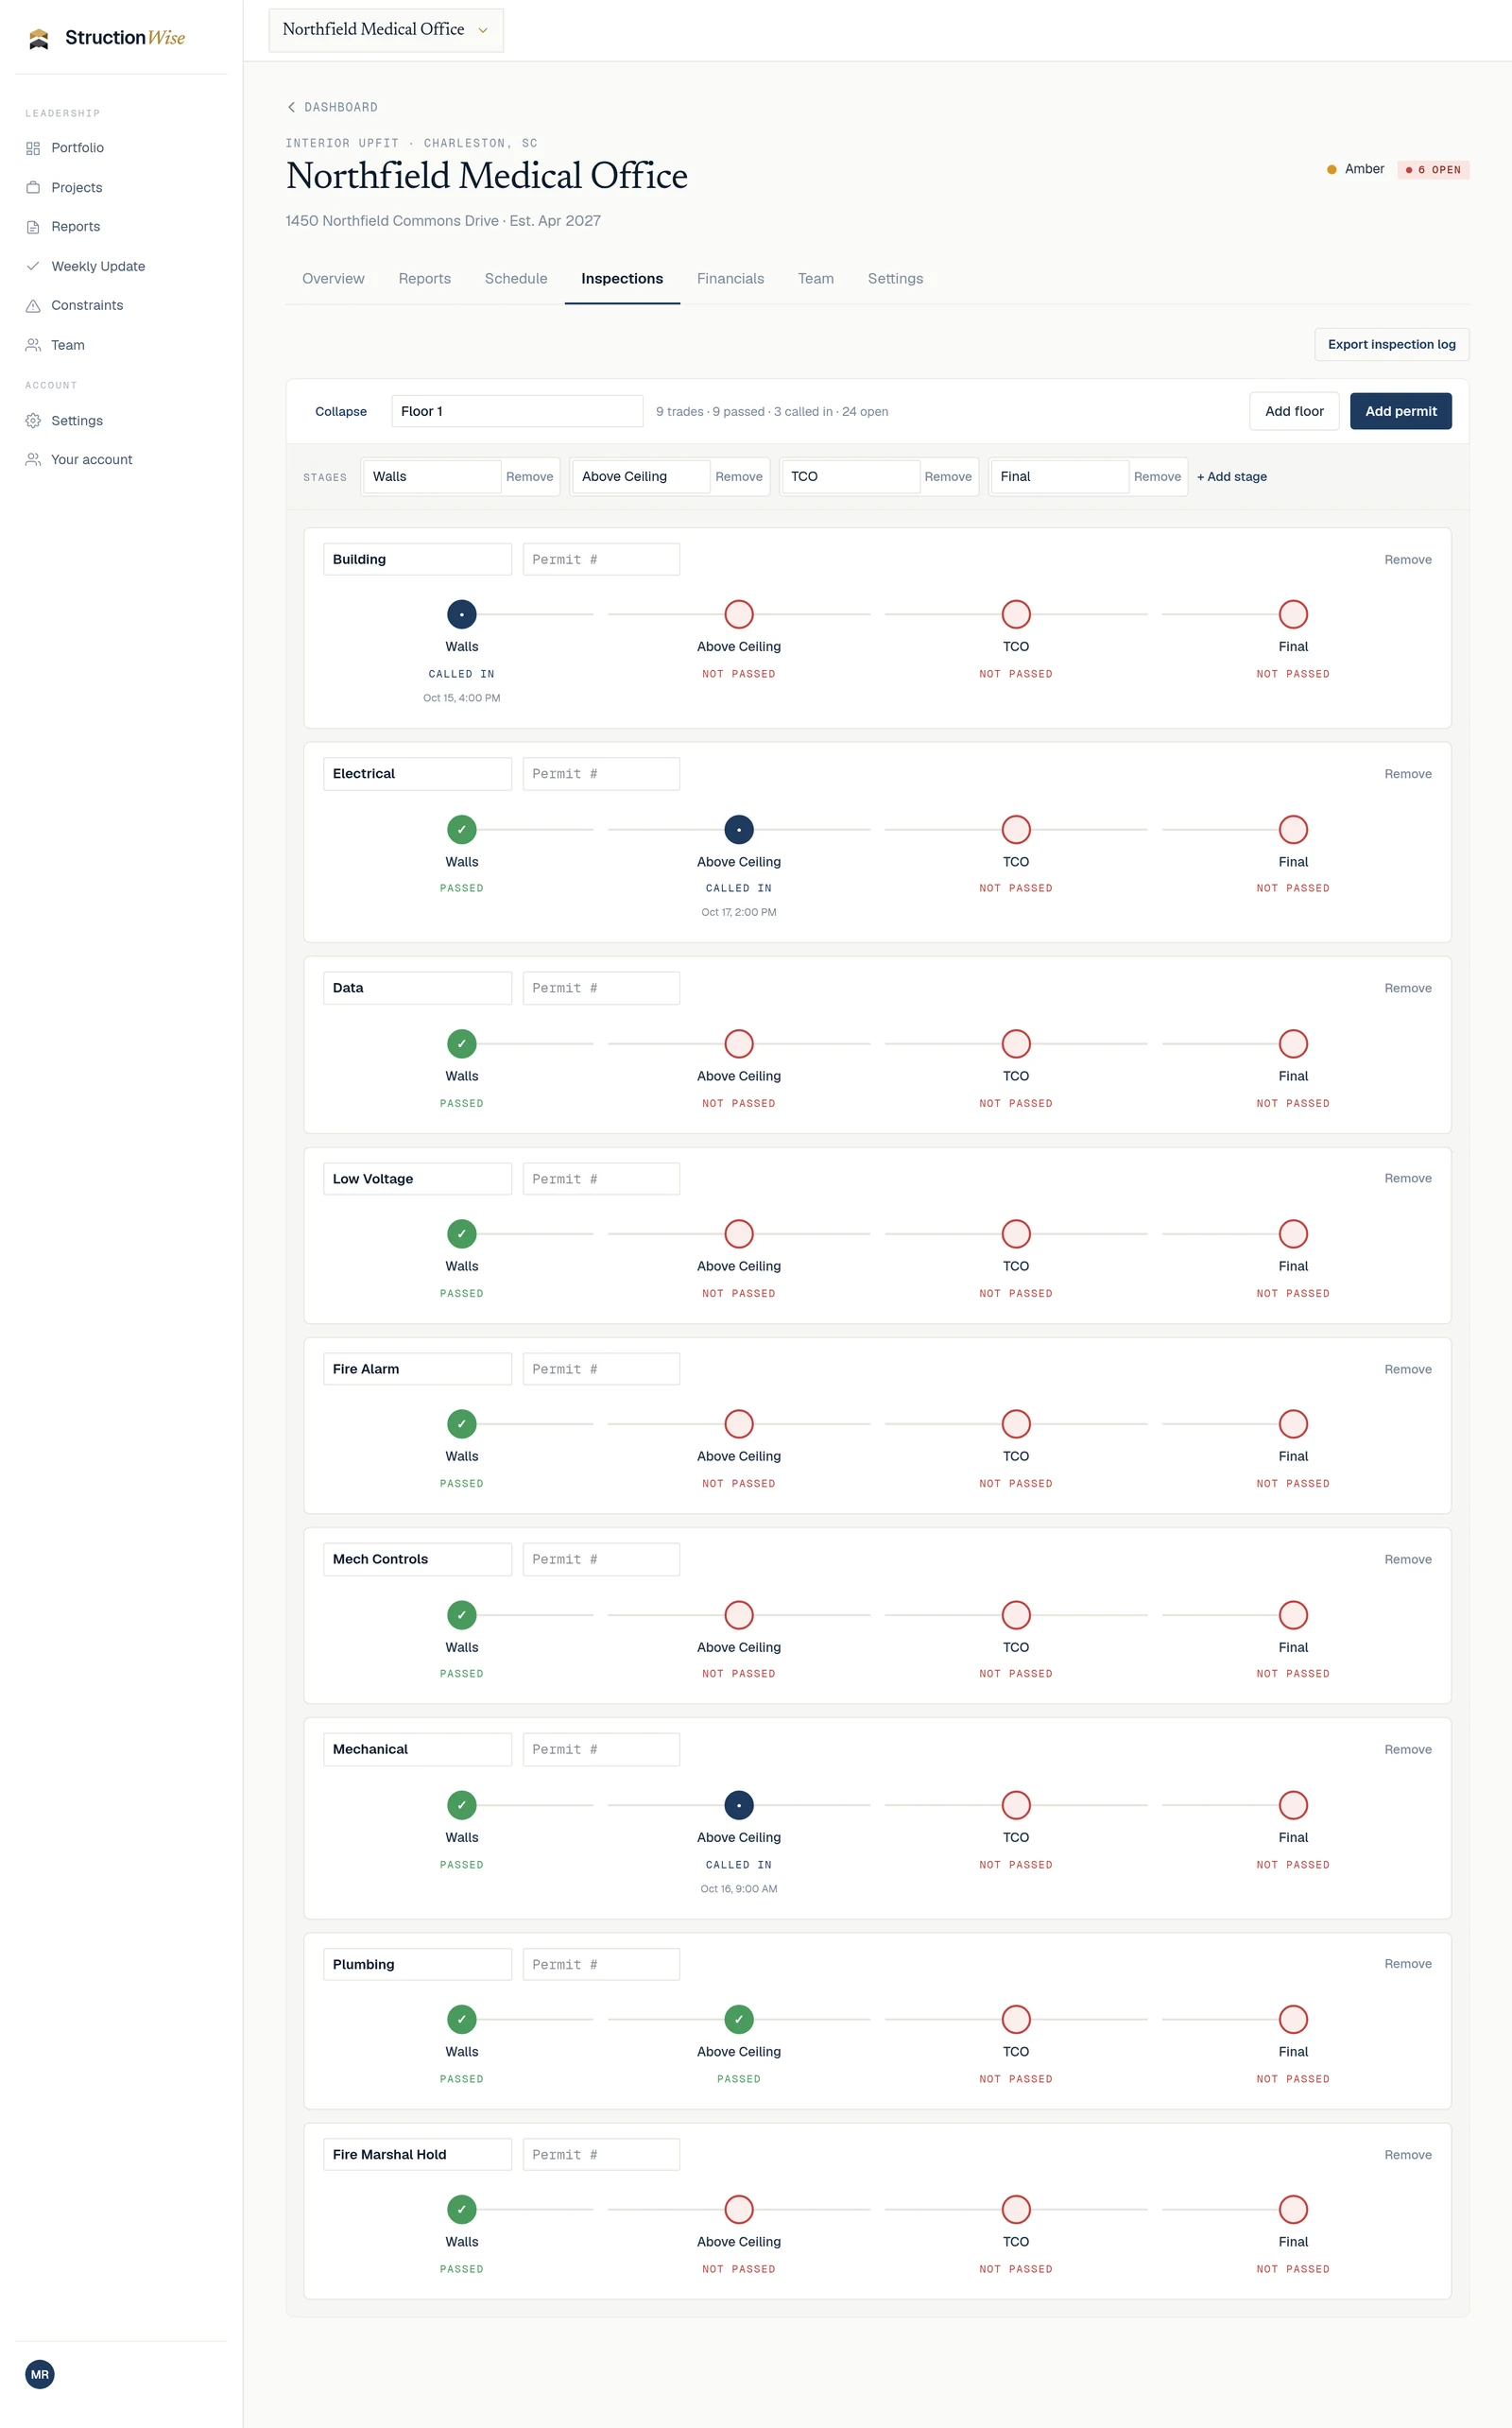This screenshot has height=2428, width=1512.
Task: Click the Oct 15, 4:00 PM timestamp
Action: click(461, 697)
